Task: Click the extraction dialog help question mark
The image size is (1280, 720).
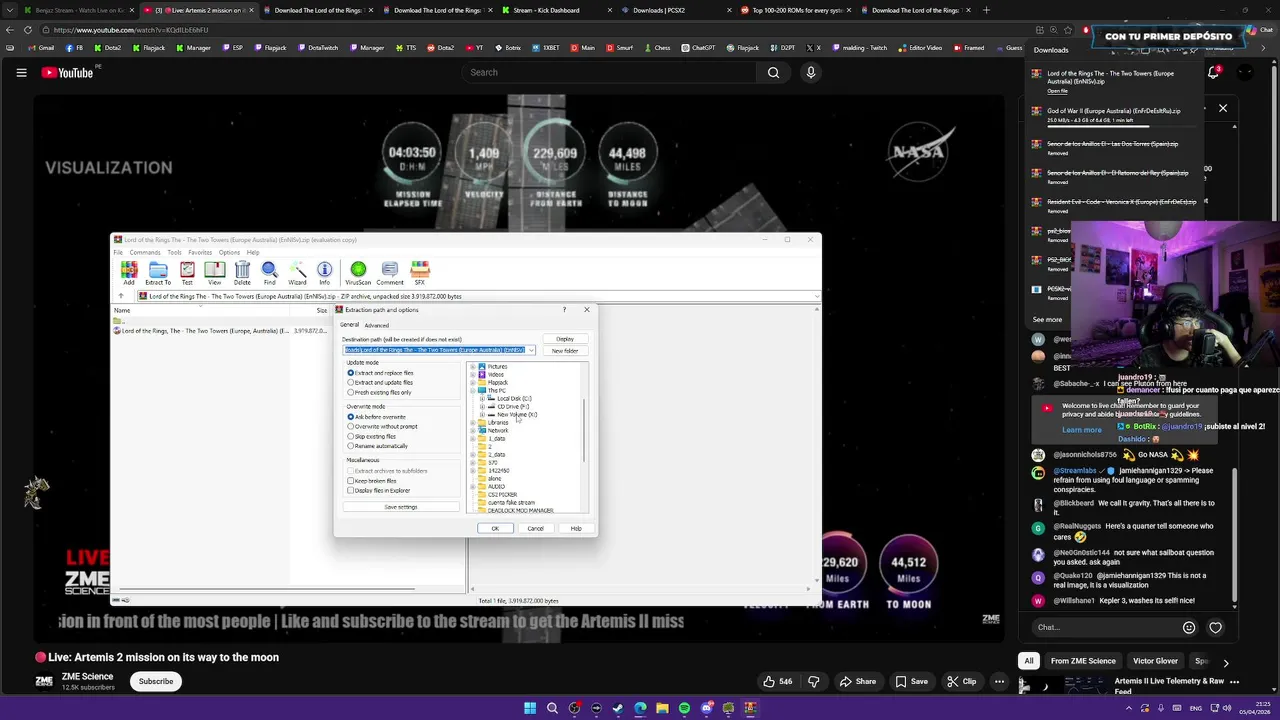Action: (564, 310)
